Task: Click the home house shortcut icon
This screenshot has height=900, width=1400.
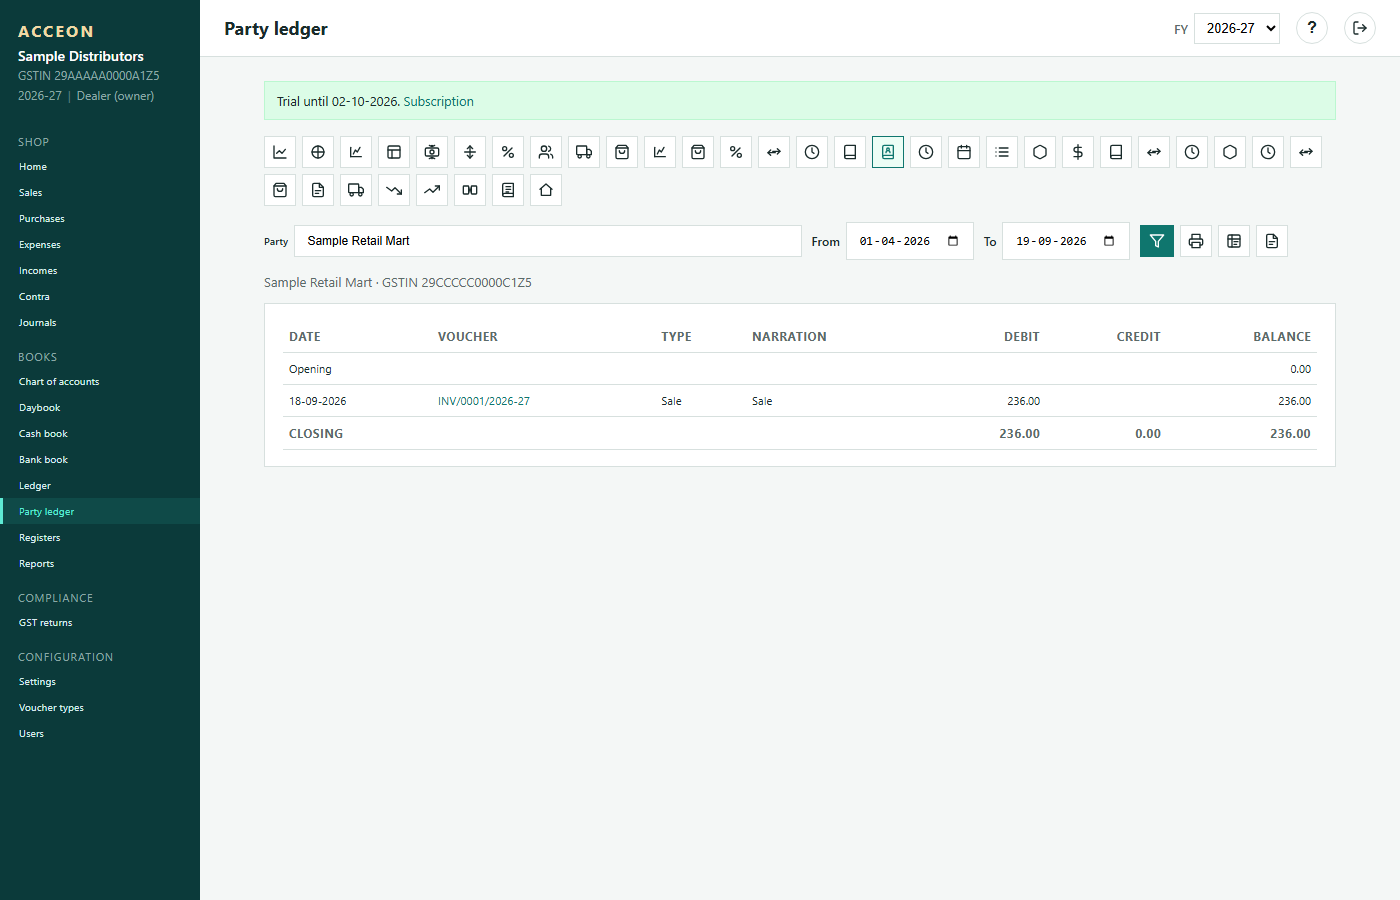Action: [x=546, y=190]
